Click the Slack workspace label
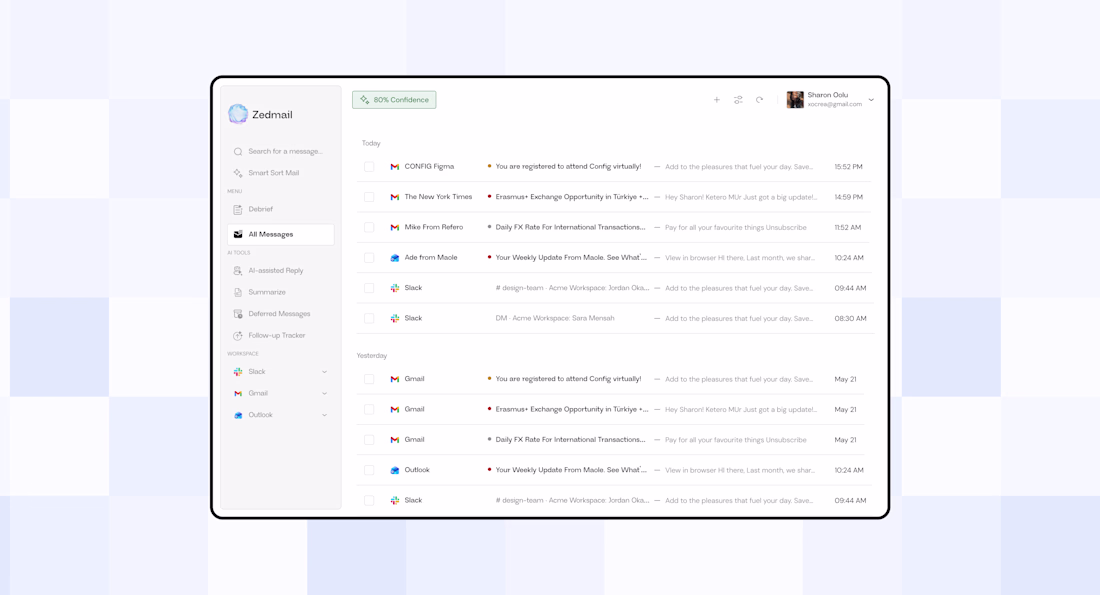 coord(257,372)
